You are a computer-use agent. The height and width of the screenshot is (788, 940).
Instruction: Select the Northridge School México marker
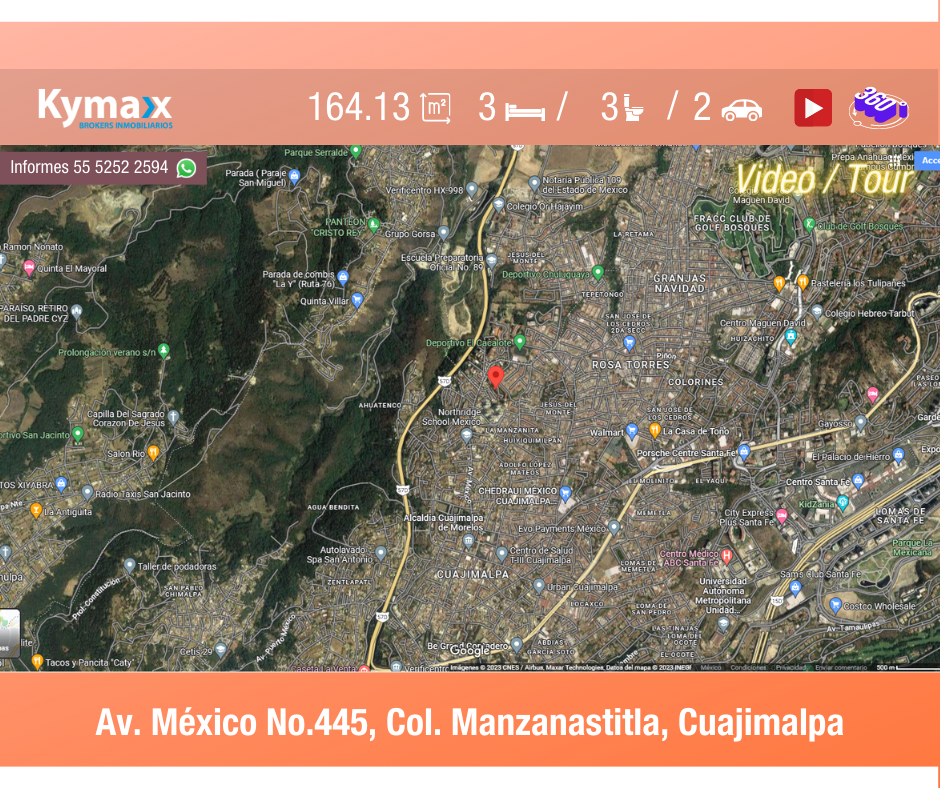click(467, 435)
